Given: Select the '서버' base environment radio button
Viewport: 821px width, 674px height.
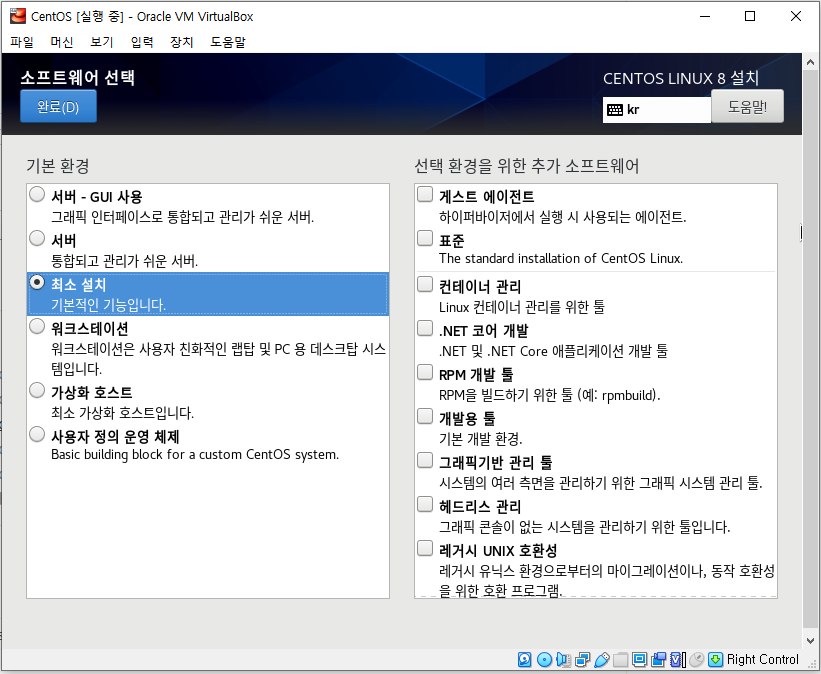Looking at the screenshot, I should pos(37,238).
